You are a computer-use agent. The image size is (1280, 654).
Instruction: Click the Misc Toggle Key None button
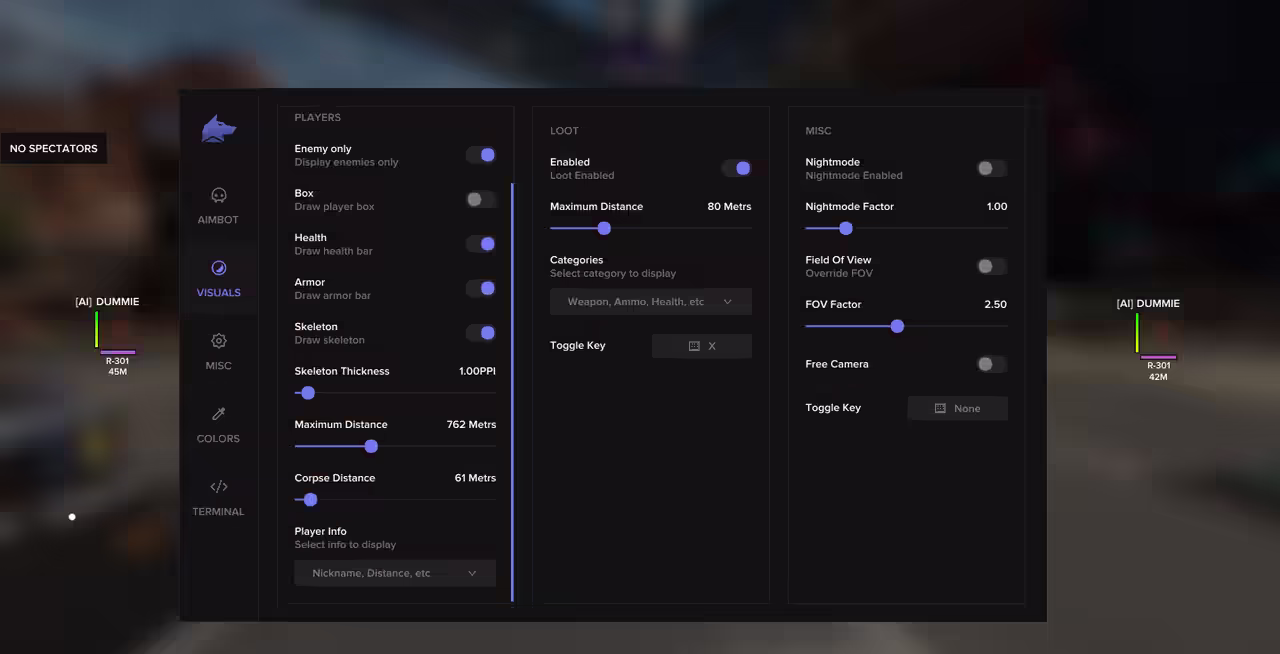[x=957, y=408]
